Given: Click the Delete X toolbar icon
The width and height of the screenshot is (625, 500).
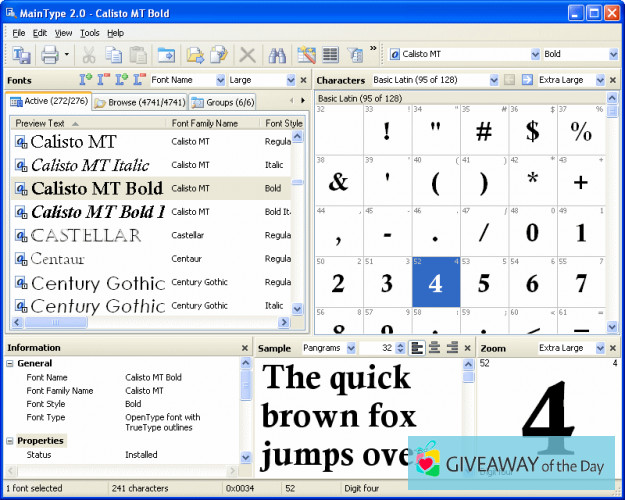Looking at the screenshot, I should 247,55.
